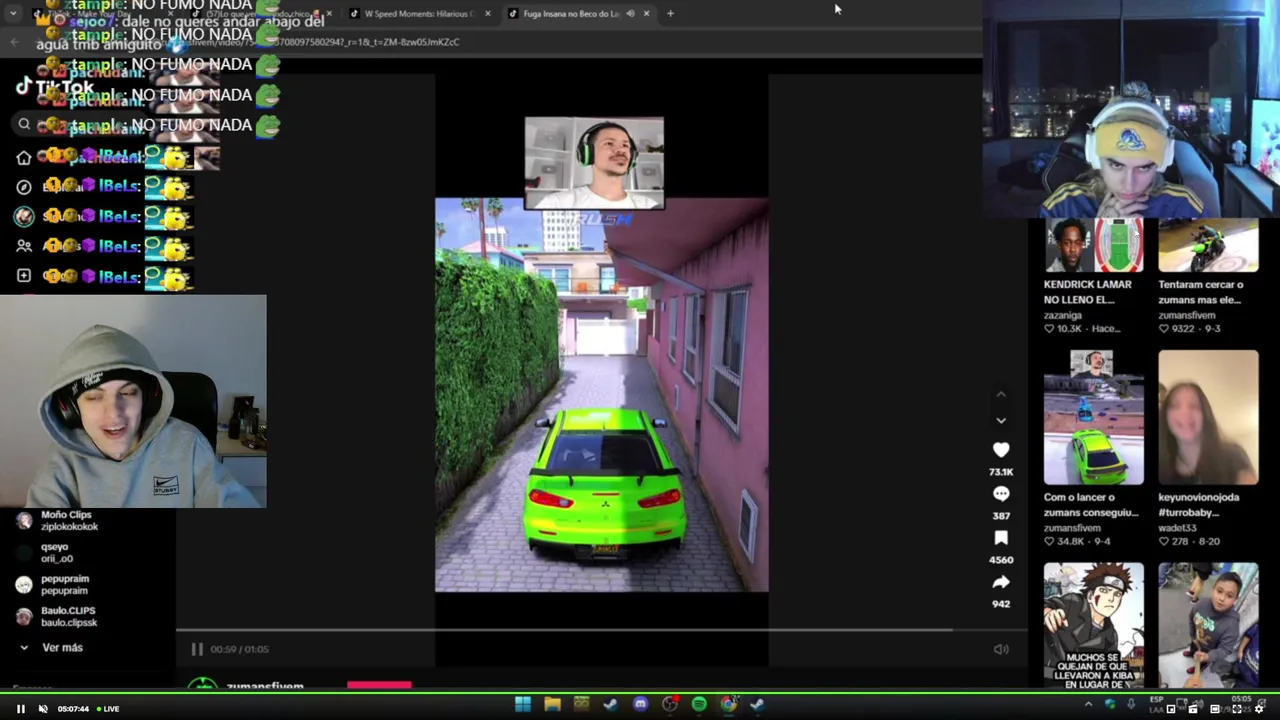The image size is (1280, 720).
Task: Mute the 'Fuga Insana' tab audio icon
Action: pyautogui.click(x=630, y=14)
